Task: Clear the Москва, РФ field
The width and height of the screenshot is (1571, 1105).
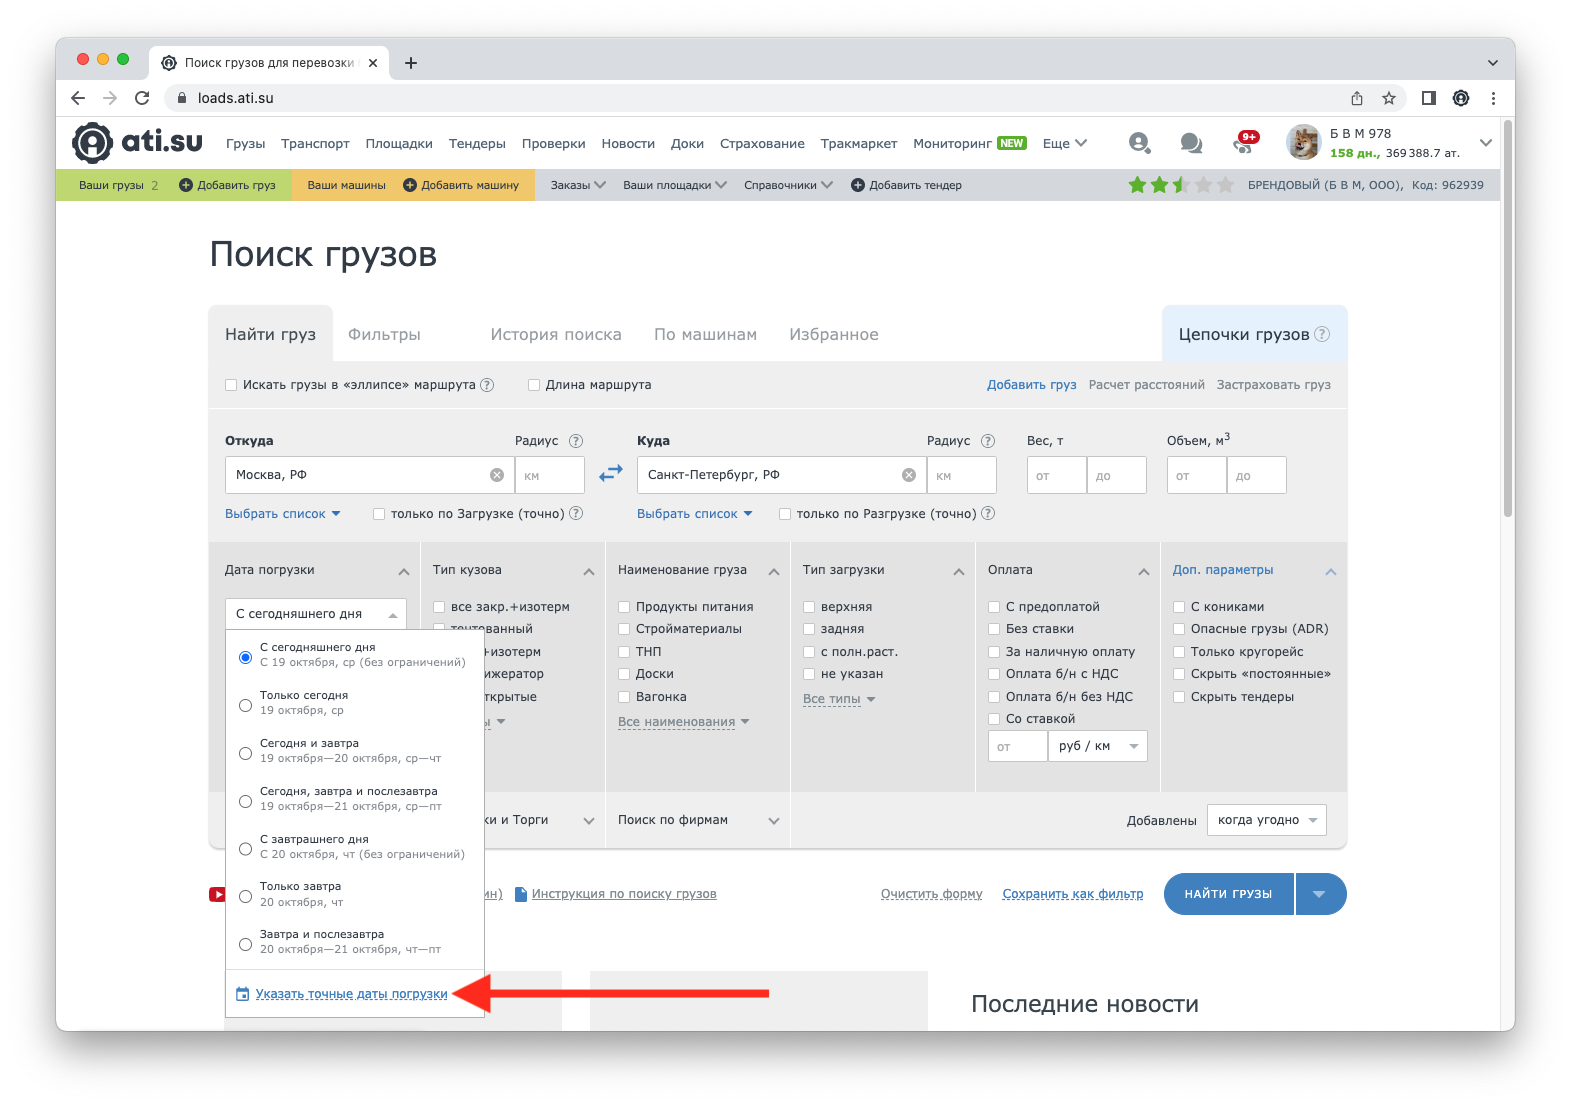Action: point(497,475)
